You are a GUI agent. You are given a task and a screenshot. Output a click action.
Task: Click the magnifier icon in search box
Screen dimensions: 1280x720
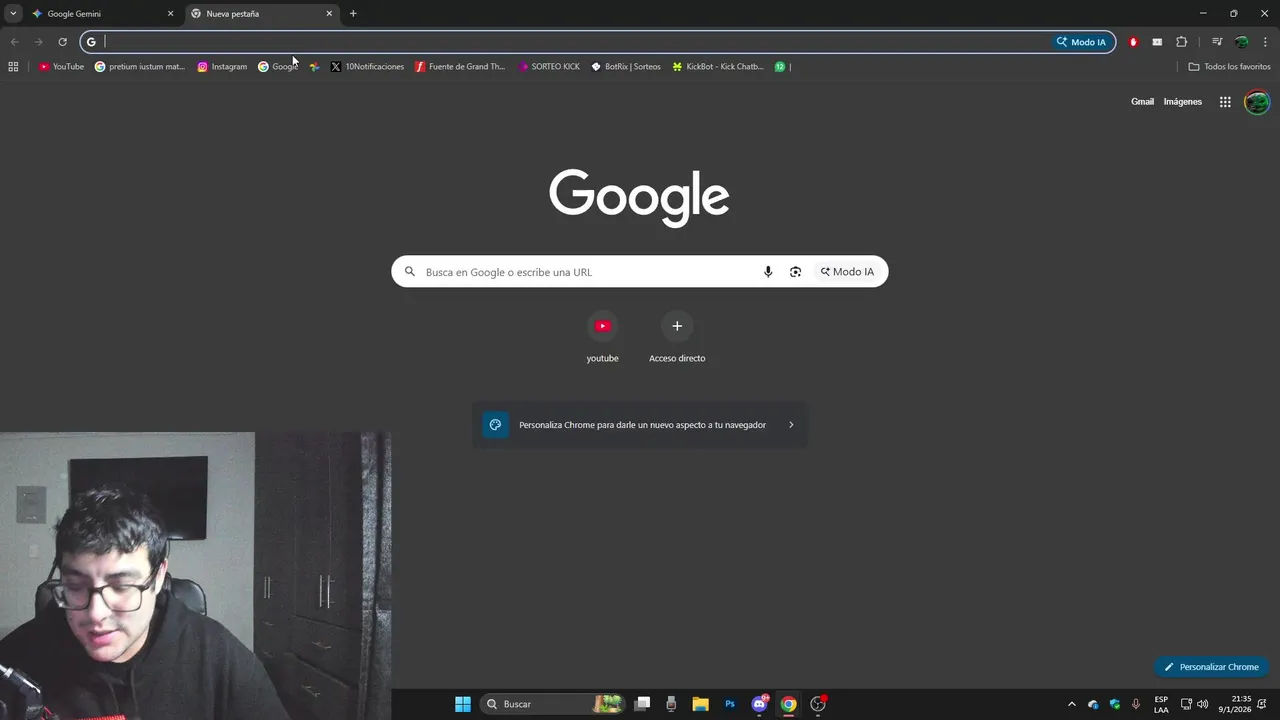(x=410, y=272)
